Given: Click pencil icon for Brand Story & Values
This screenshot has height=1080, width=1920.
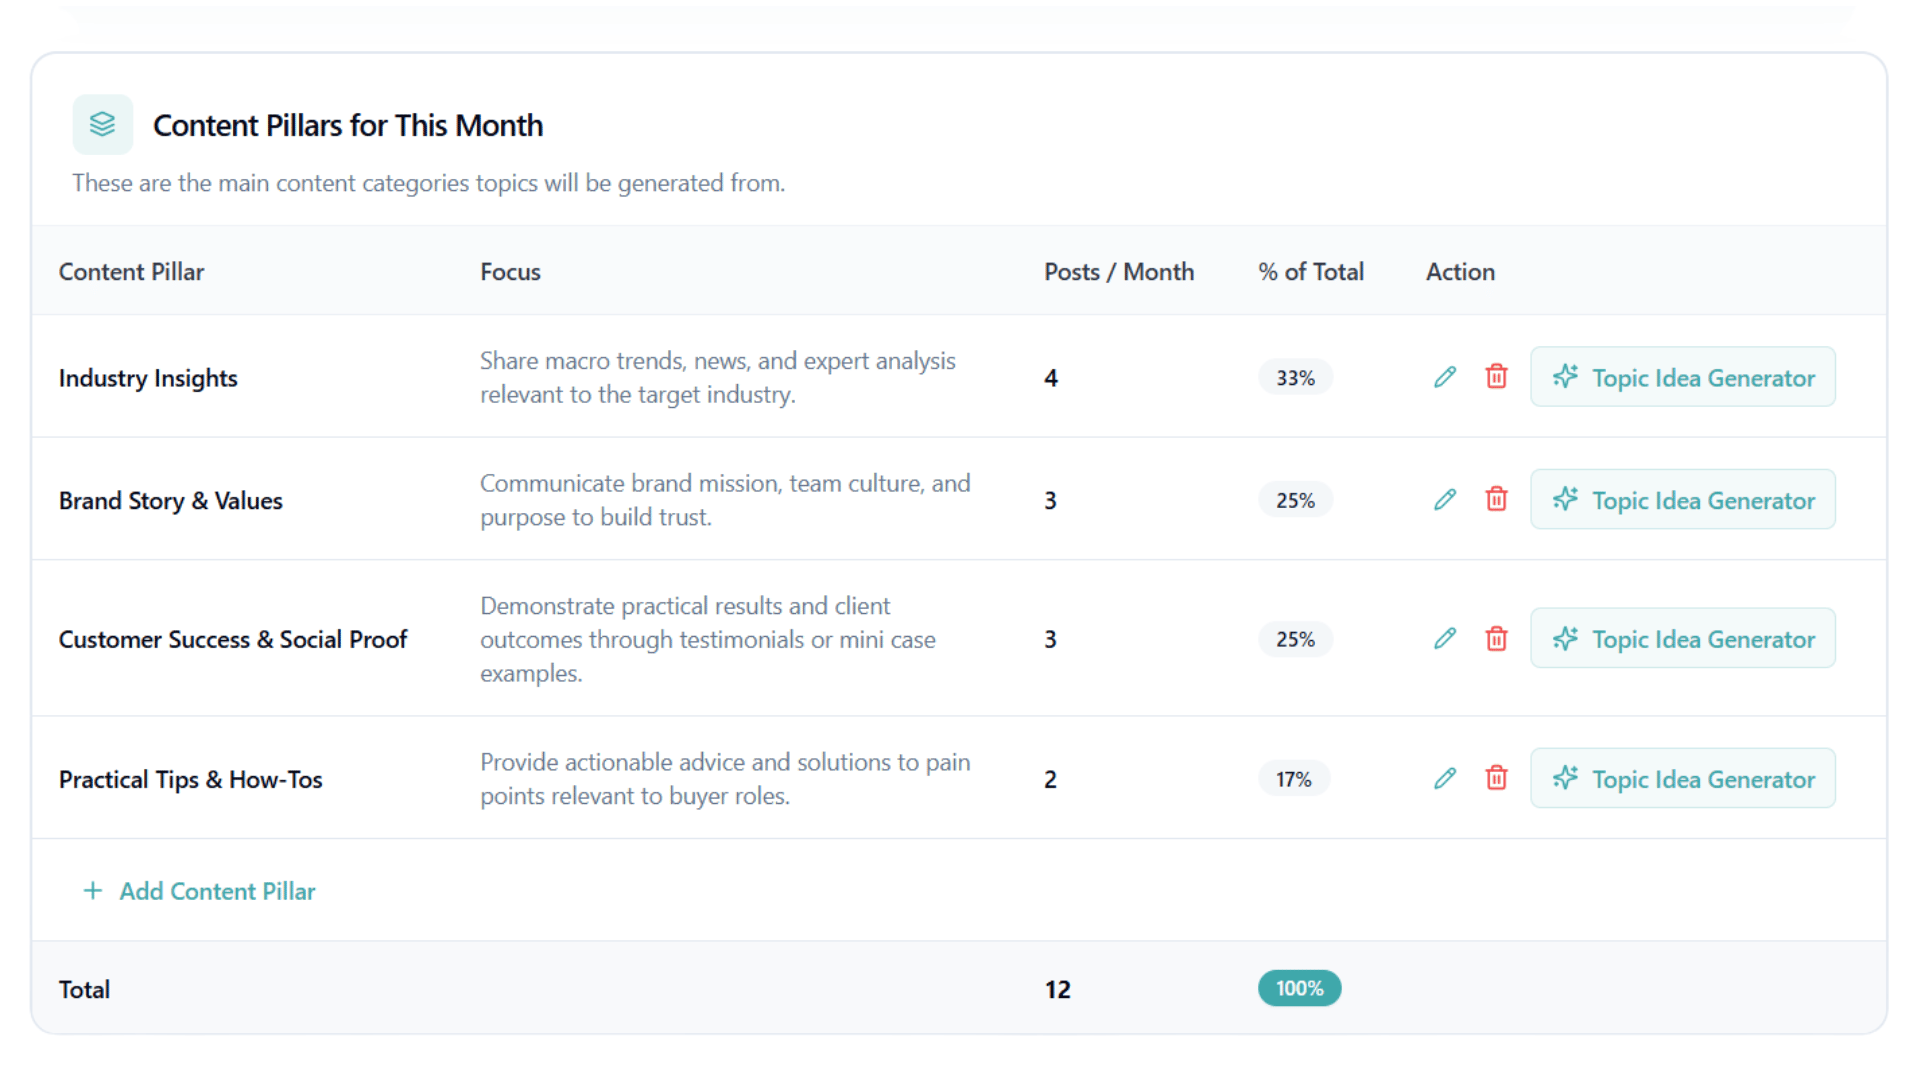Looking at the screenshot, I should (1445, 500).
